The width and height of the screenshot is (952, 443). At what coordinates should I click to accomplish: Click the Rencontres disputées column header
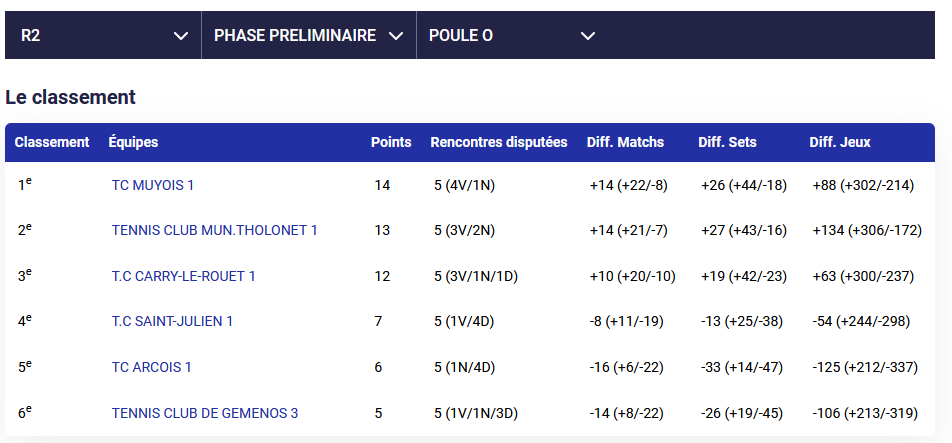(498, 142)
